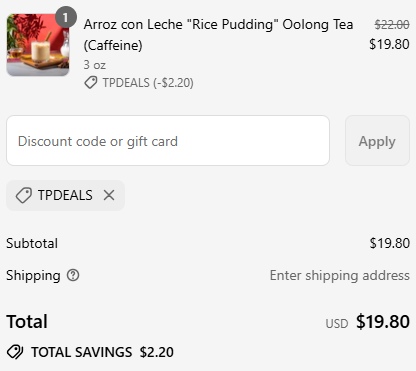Click the Apply button
The width and height of the screenshot is (416, 371).
pyautogui.click(x=377, y=141)
